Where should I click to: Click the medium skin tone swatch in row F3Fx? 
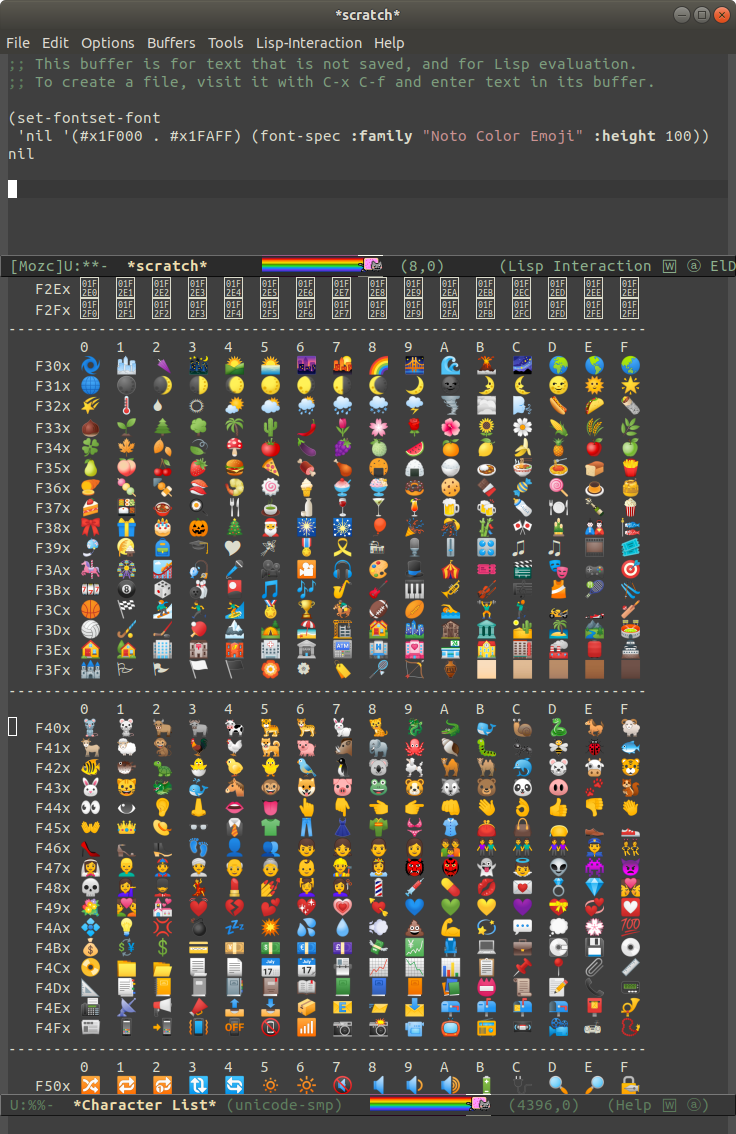558,670
